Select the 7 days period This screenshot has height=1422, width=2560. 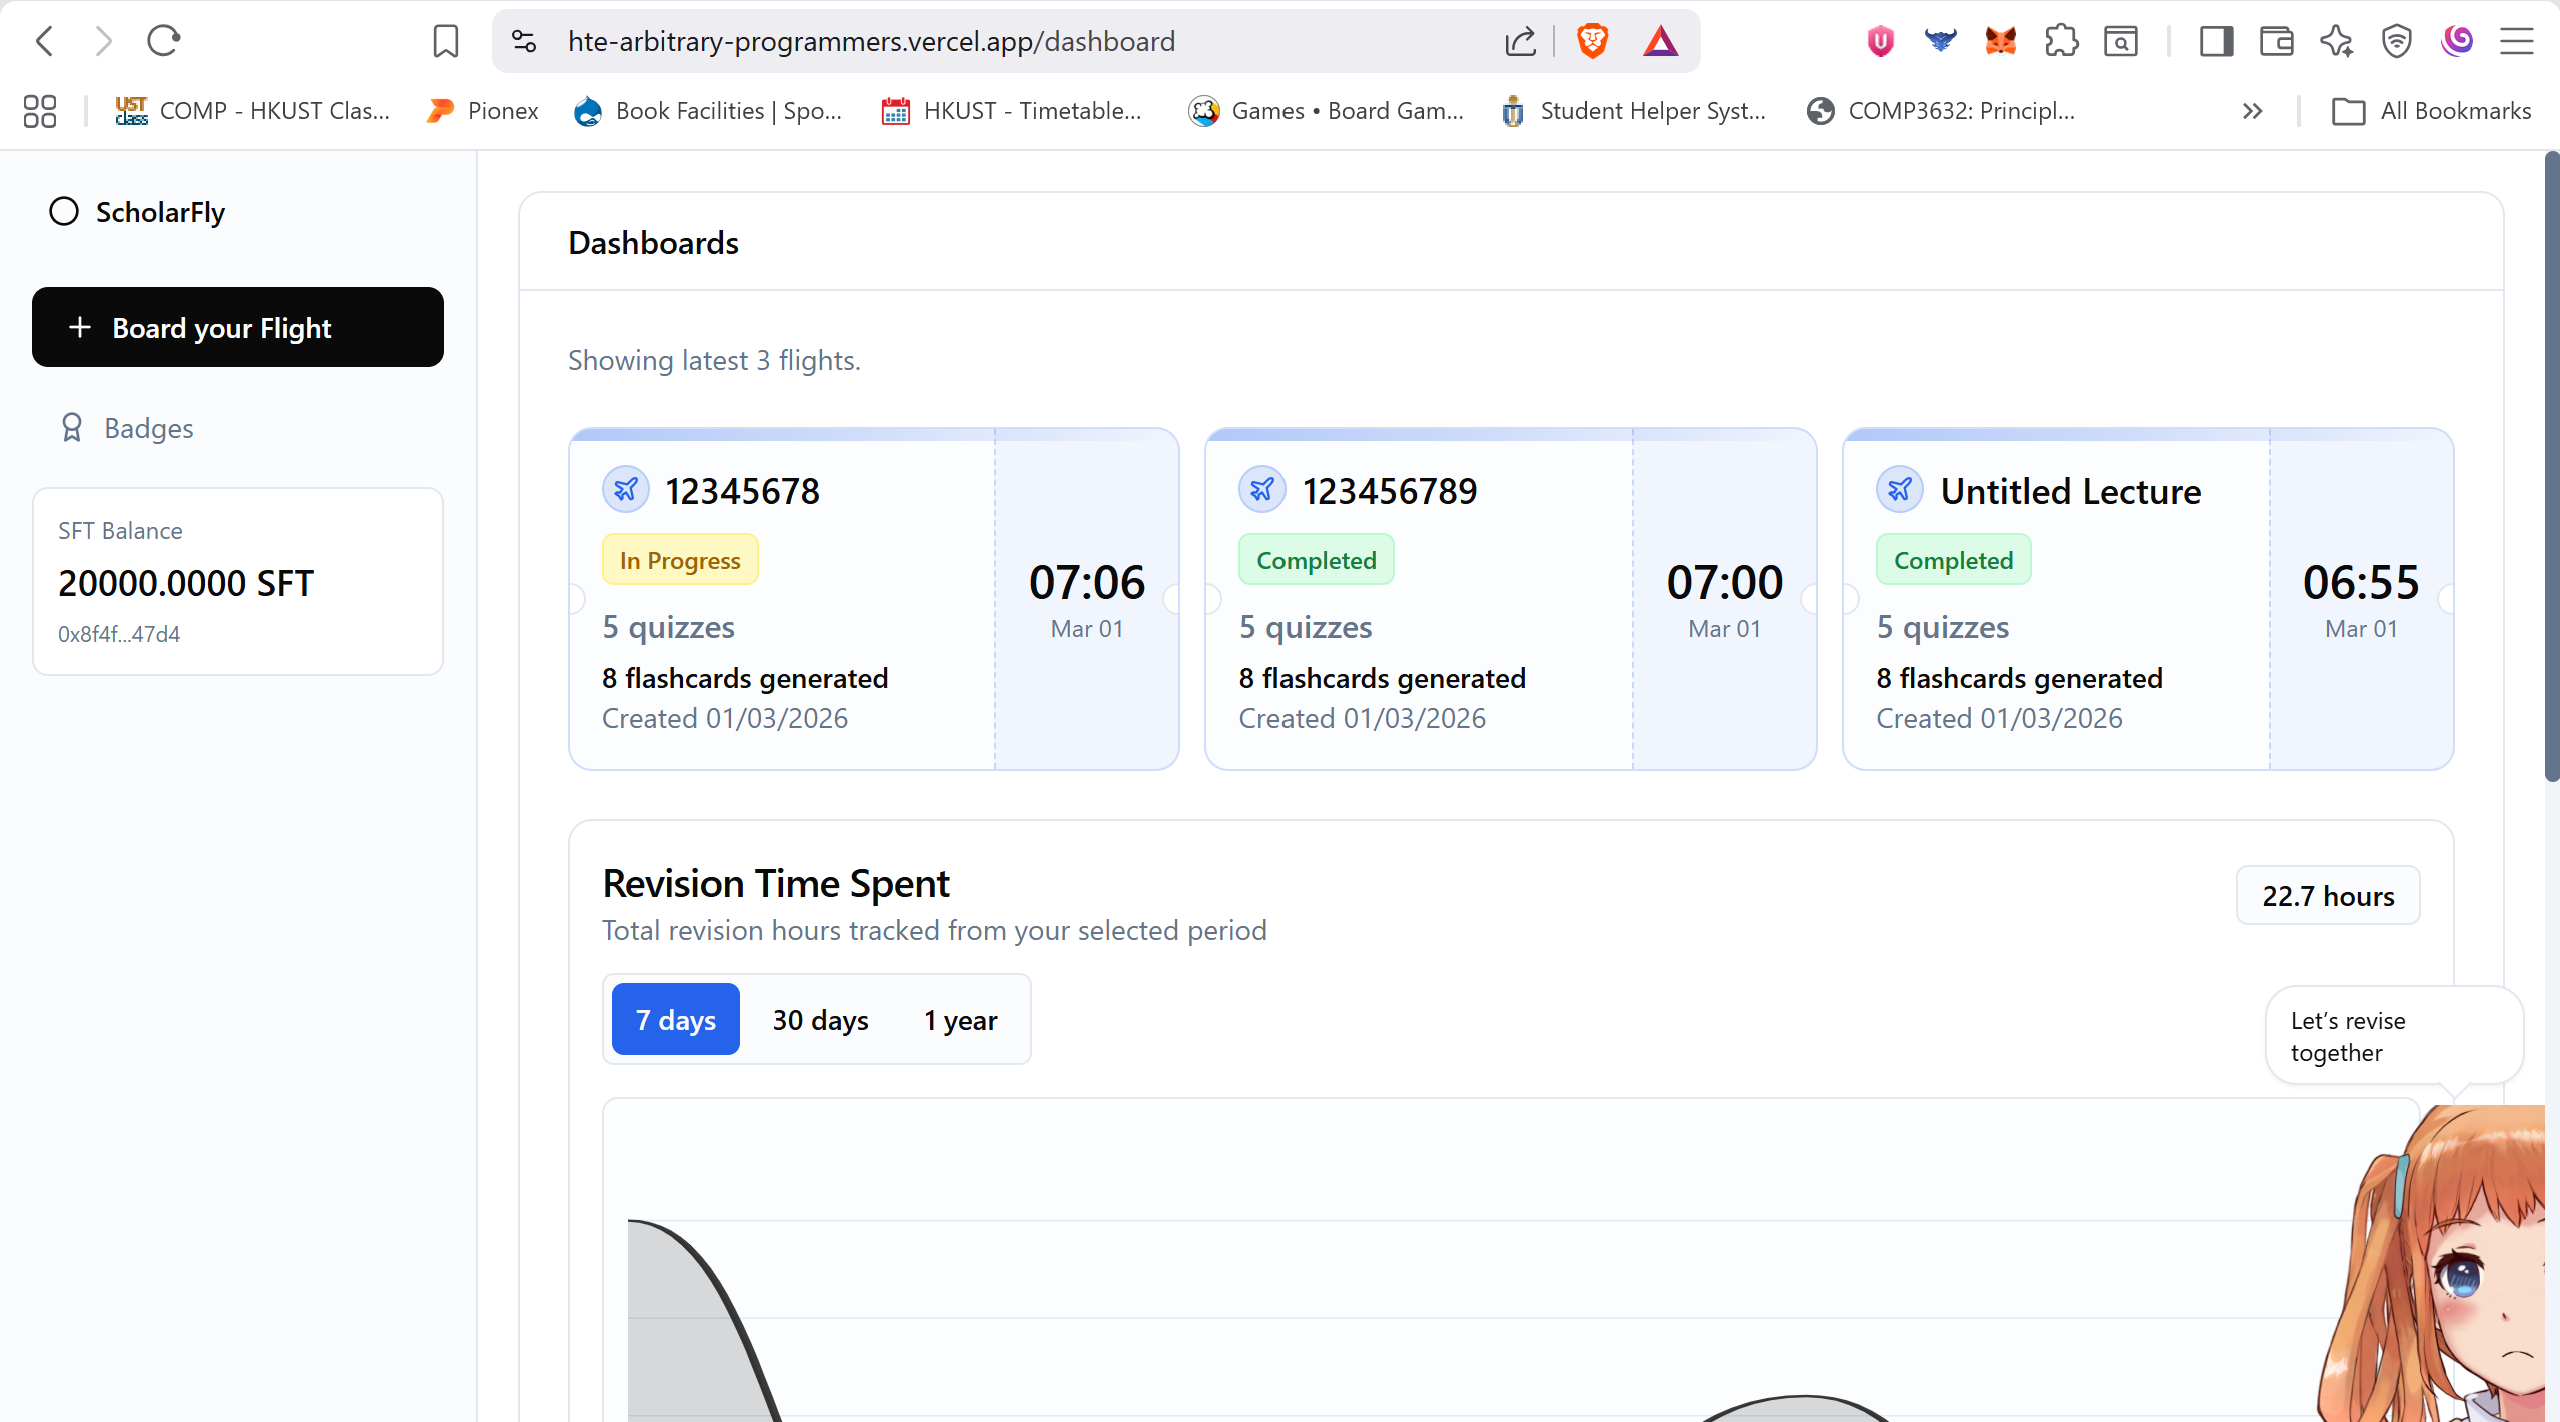[x=675, y=1019]
